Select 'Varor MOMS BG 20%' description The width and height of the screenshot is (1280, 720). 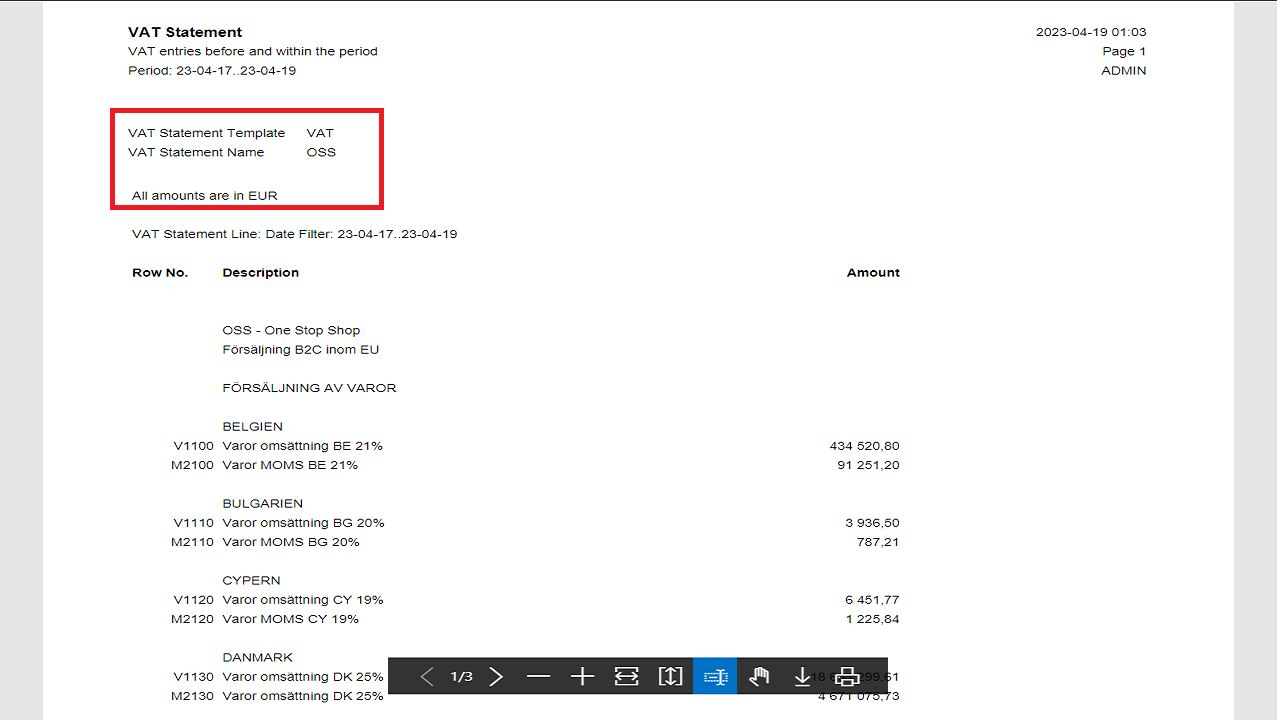[291, 542]
